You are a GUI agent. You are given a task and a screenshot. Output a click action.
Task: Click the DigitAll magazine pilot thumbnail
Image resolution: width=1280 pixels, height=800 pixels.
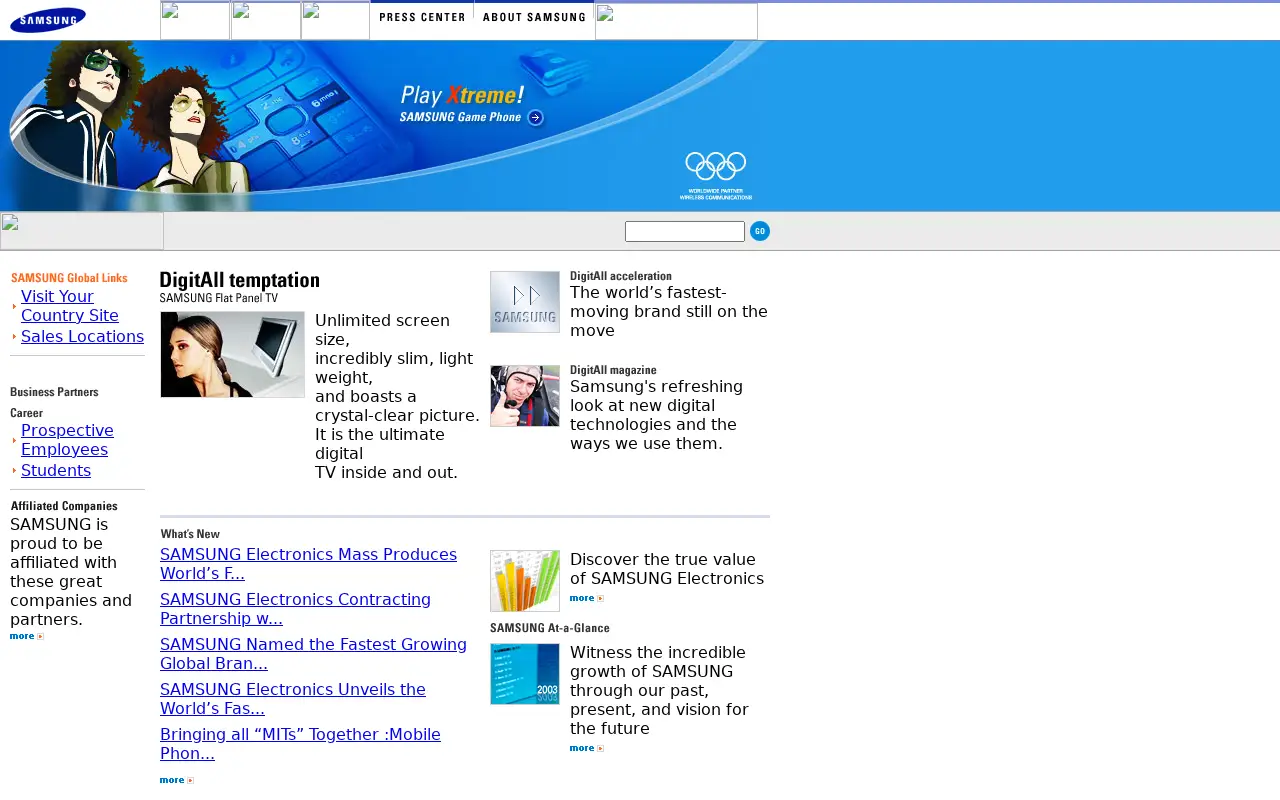coord(525,396)
